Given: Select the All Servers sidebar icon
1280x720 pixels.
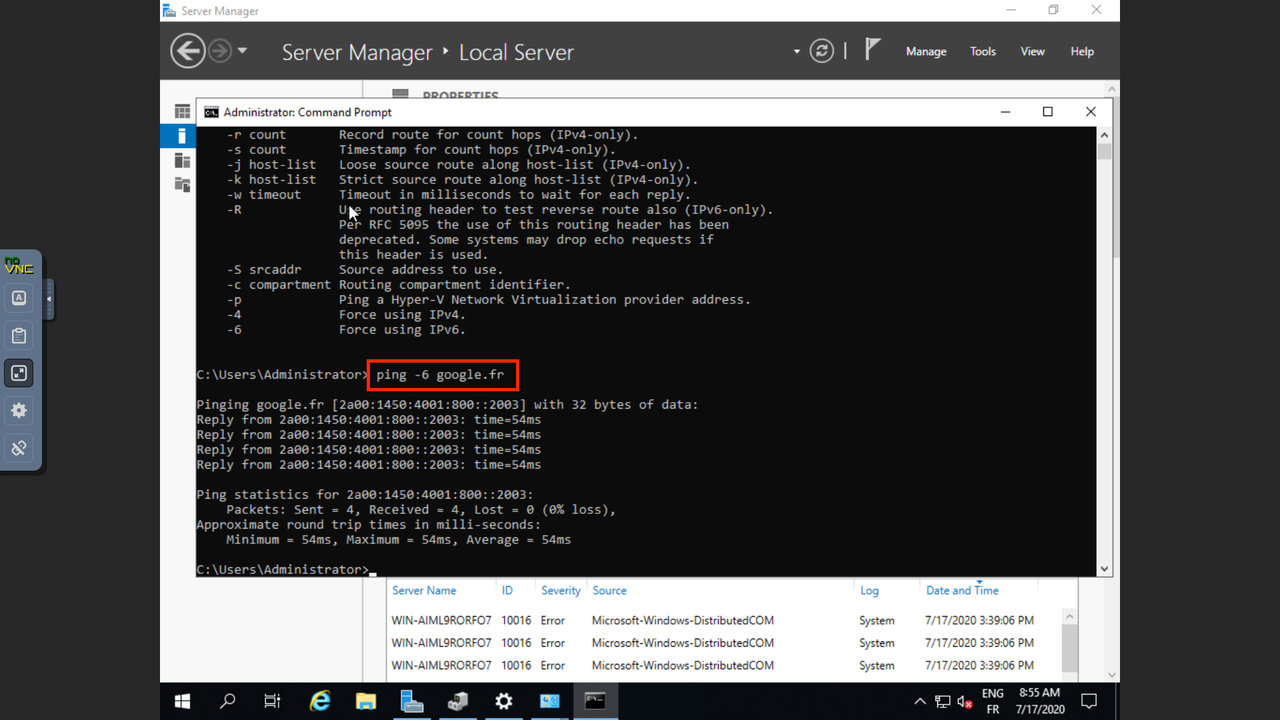Looking at the screenshot, I should click(182, 160).
